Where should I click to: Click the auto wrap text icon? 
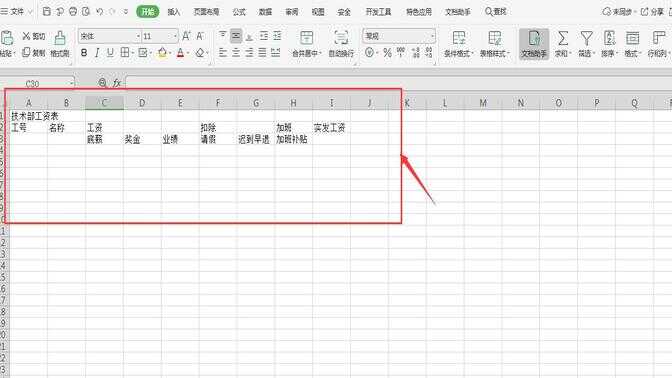click(341, 38)
